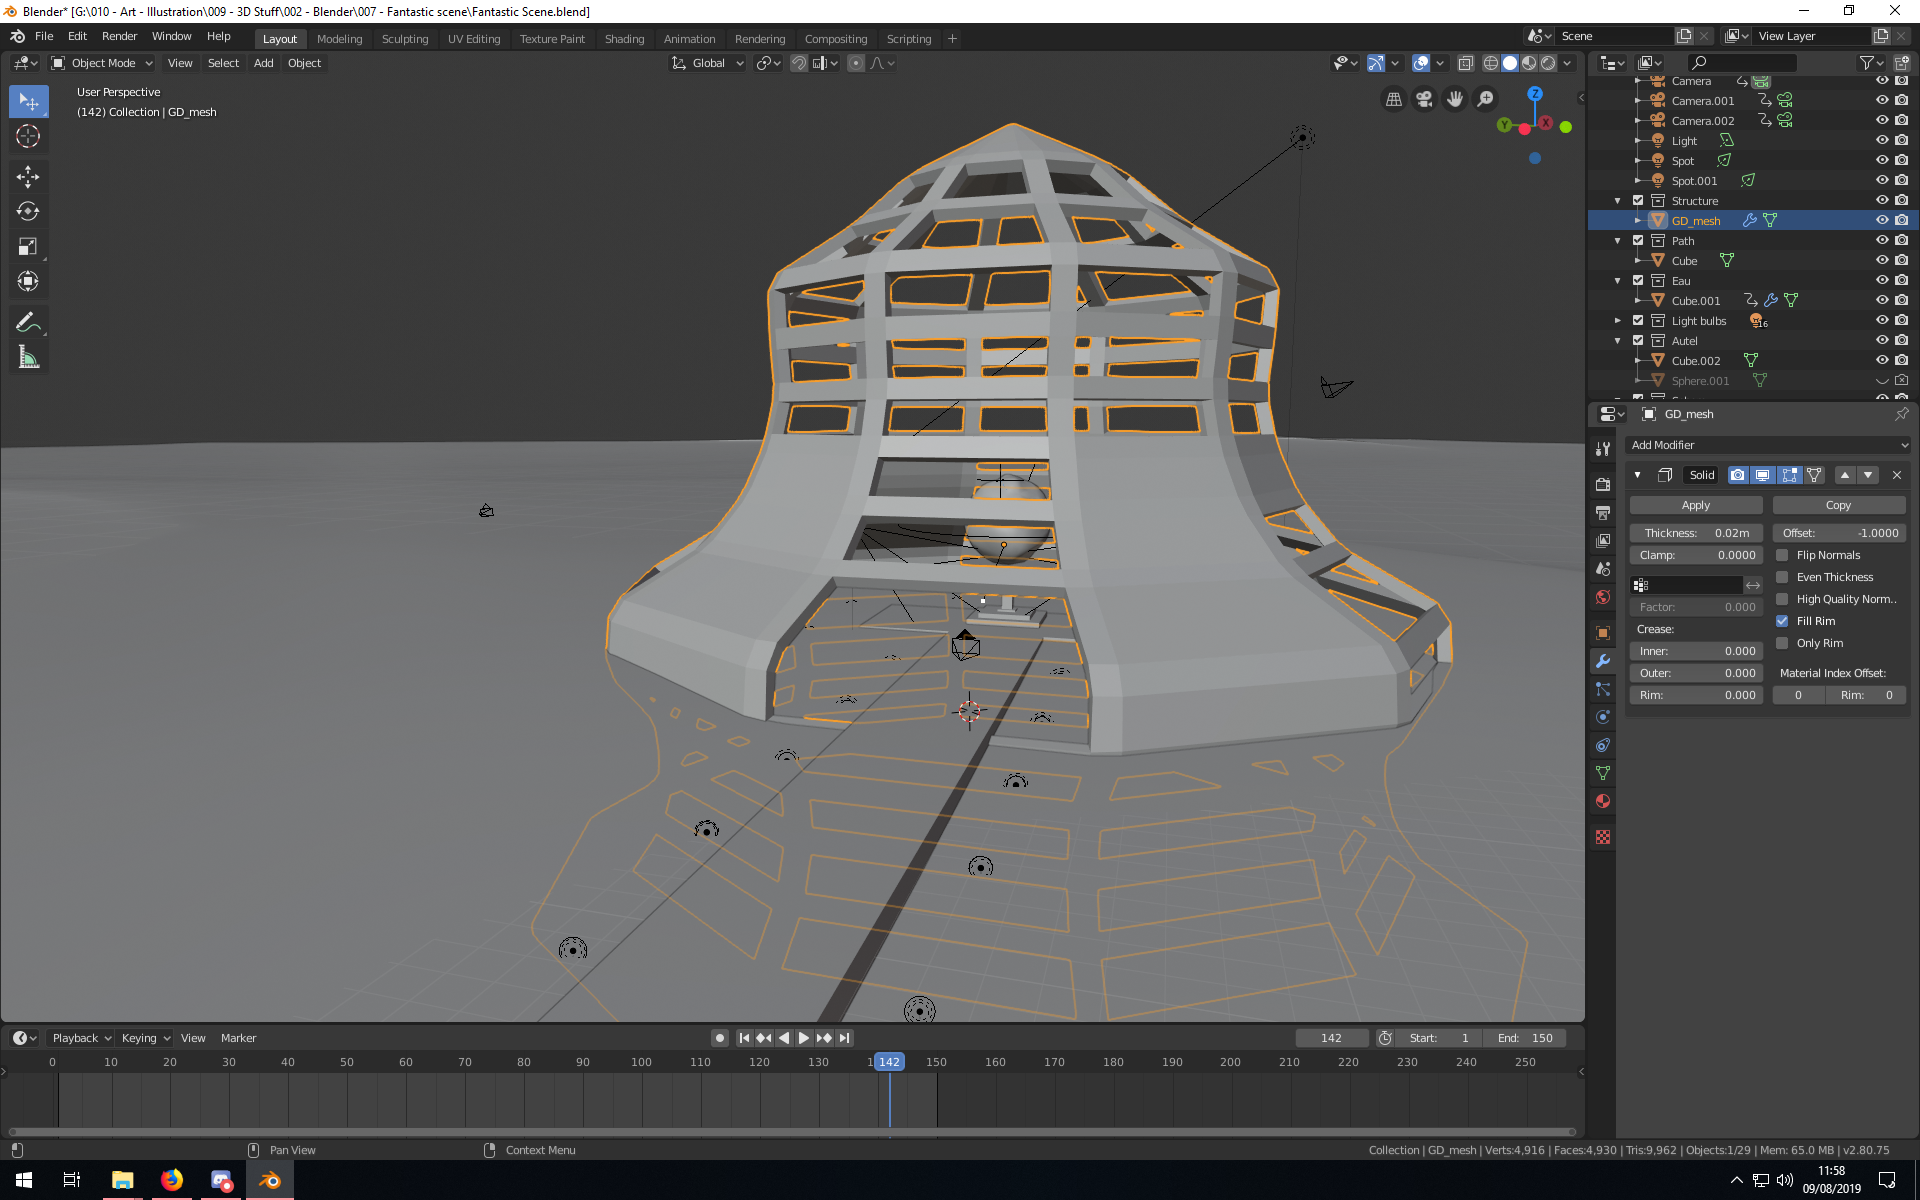Open the Material properties tab
The width and height of the screenshot is (1920, 1200).
pyautogui.click(x=1603, y=801)
